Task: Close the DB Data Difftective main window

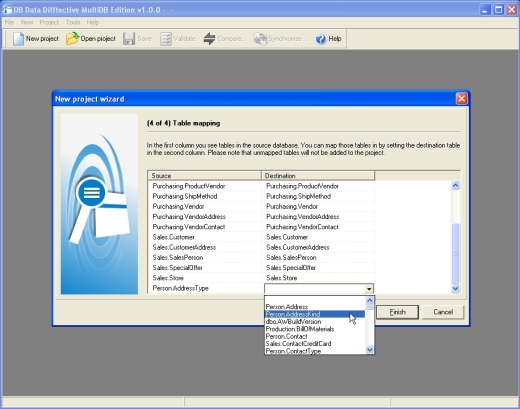Action: click(512, 9)
